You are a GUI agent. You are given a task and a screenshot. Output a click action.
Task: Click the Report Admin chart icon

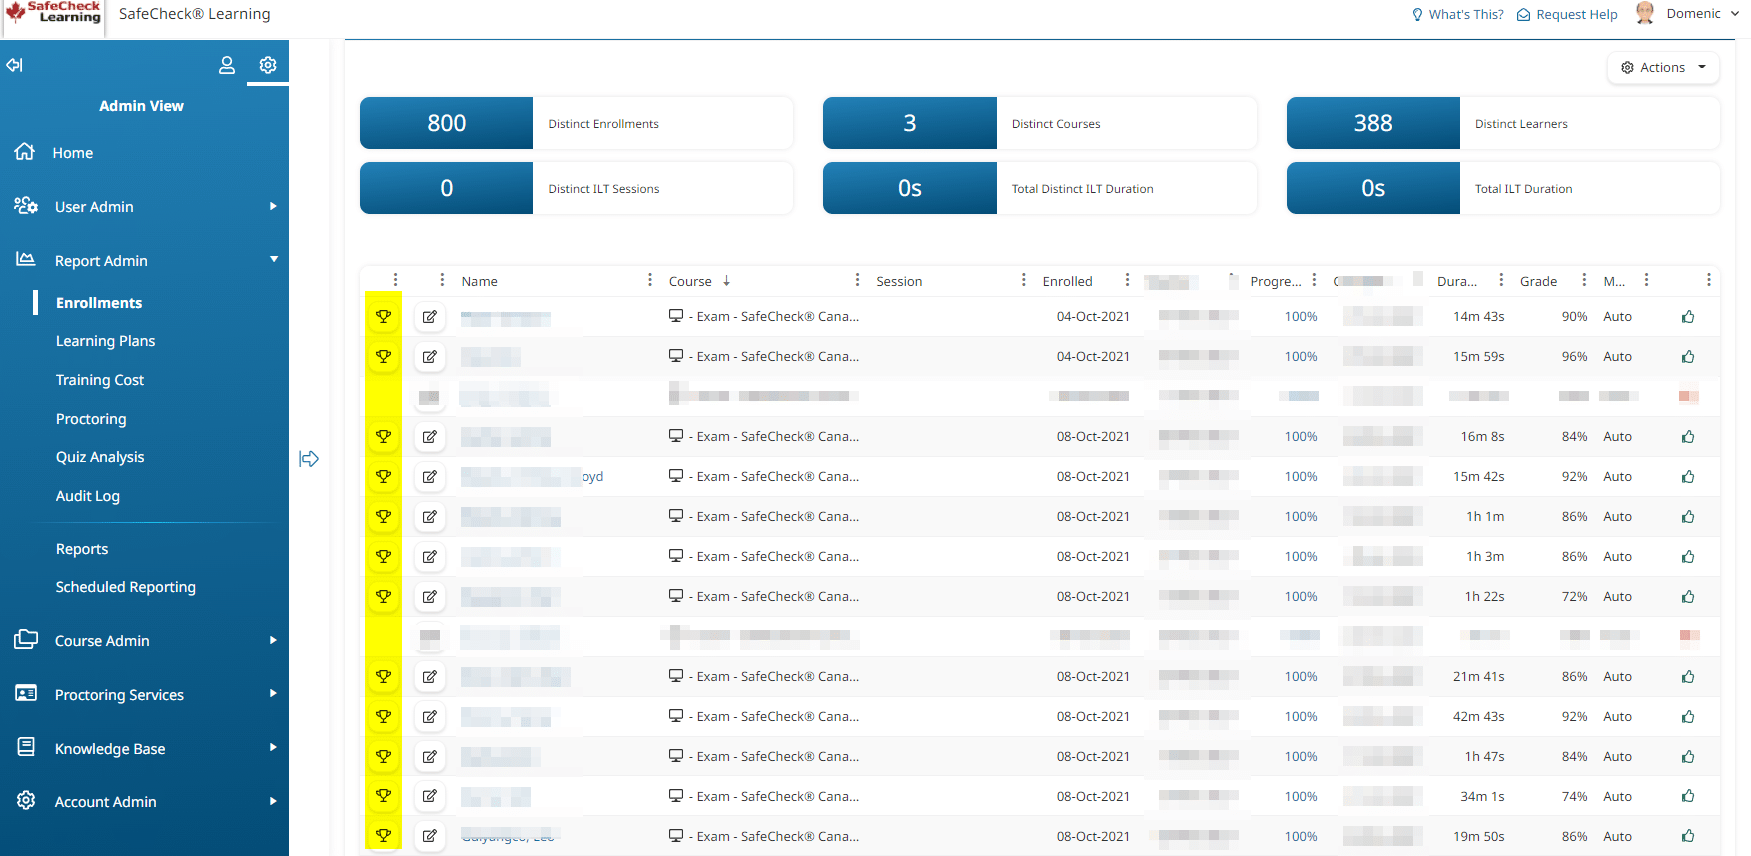(x=26, y=259)
